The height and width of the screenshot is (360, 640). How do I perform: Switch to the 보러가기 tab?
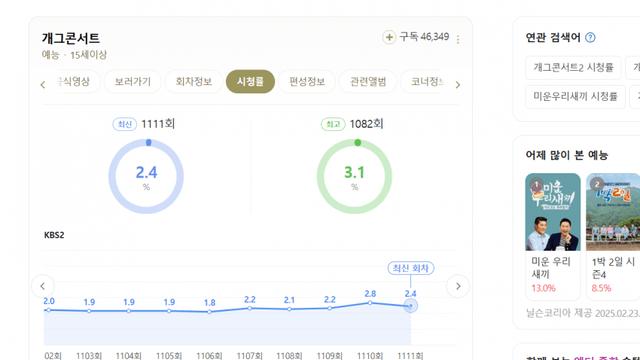point(133,82)
